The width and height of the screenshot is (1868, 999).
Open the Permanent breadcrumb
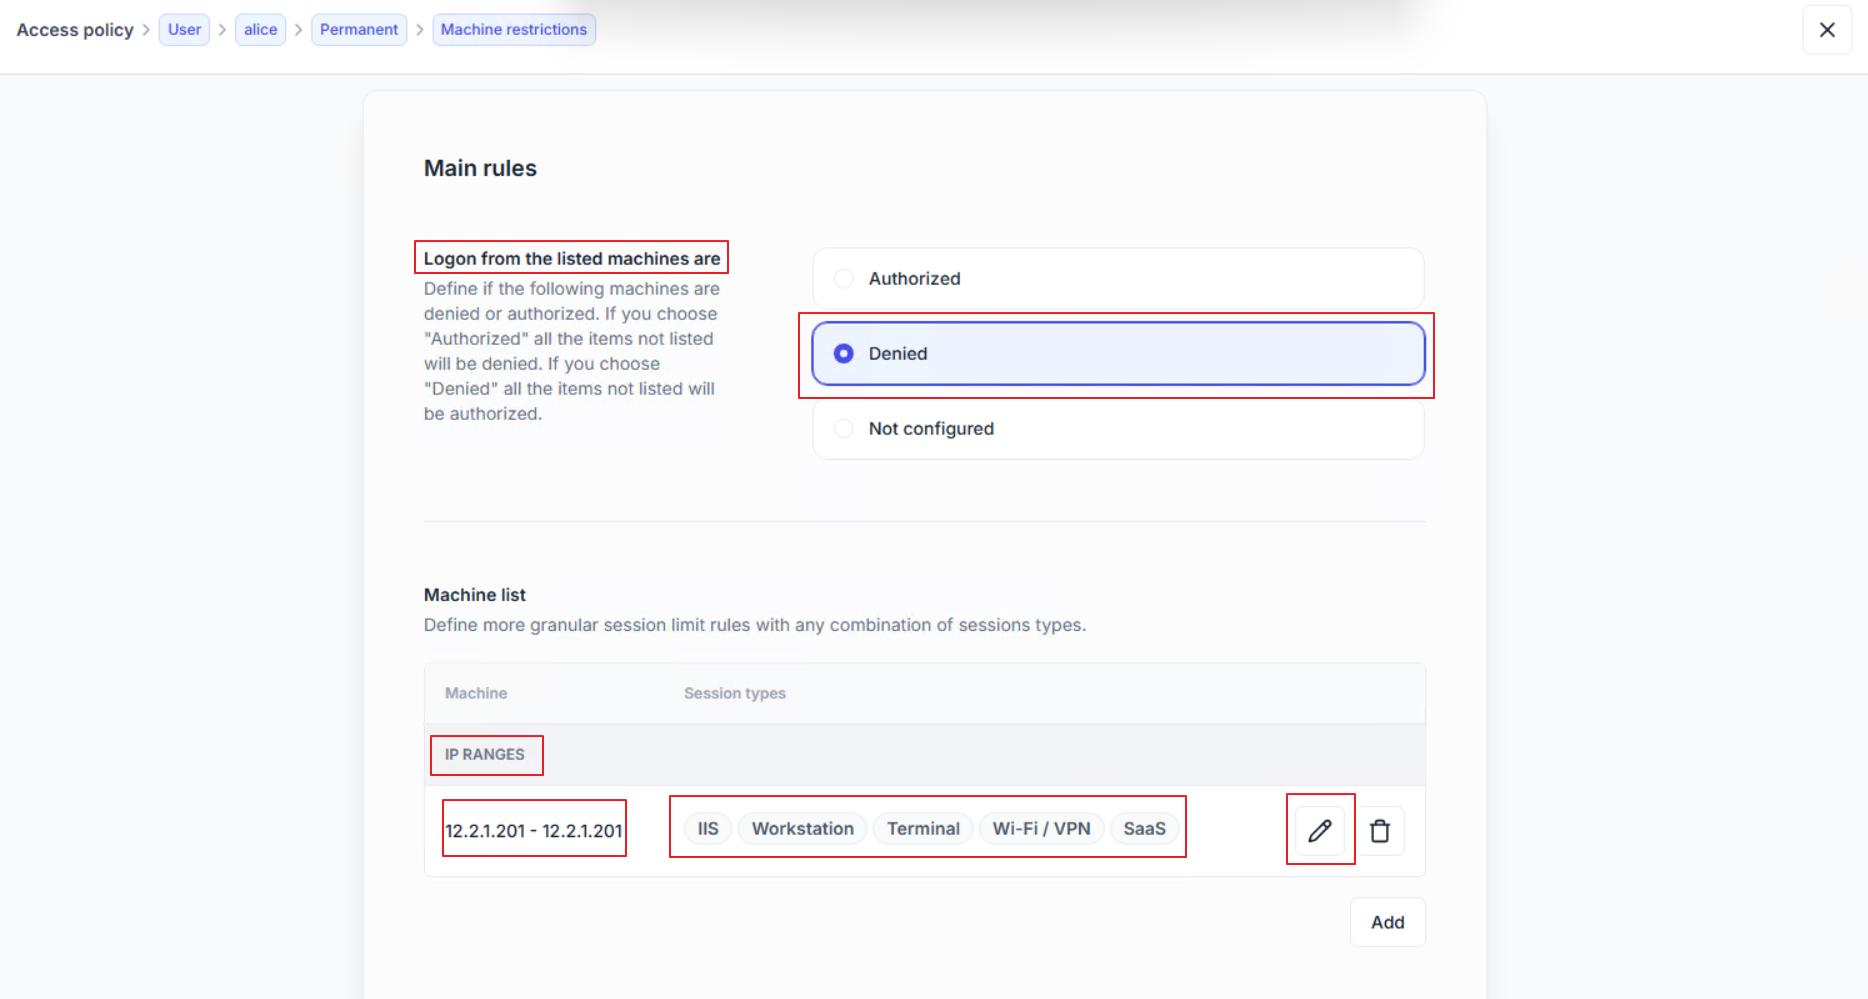point(359,30)
